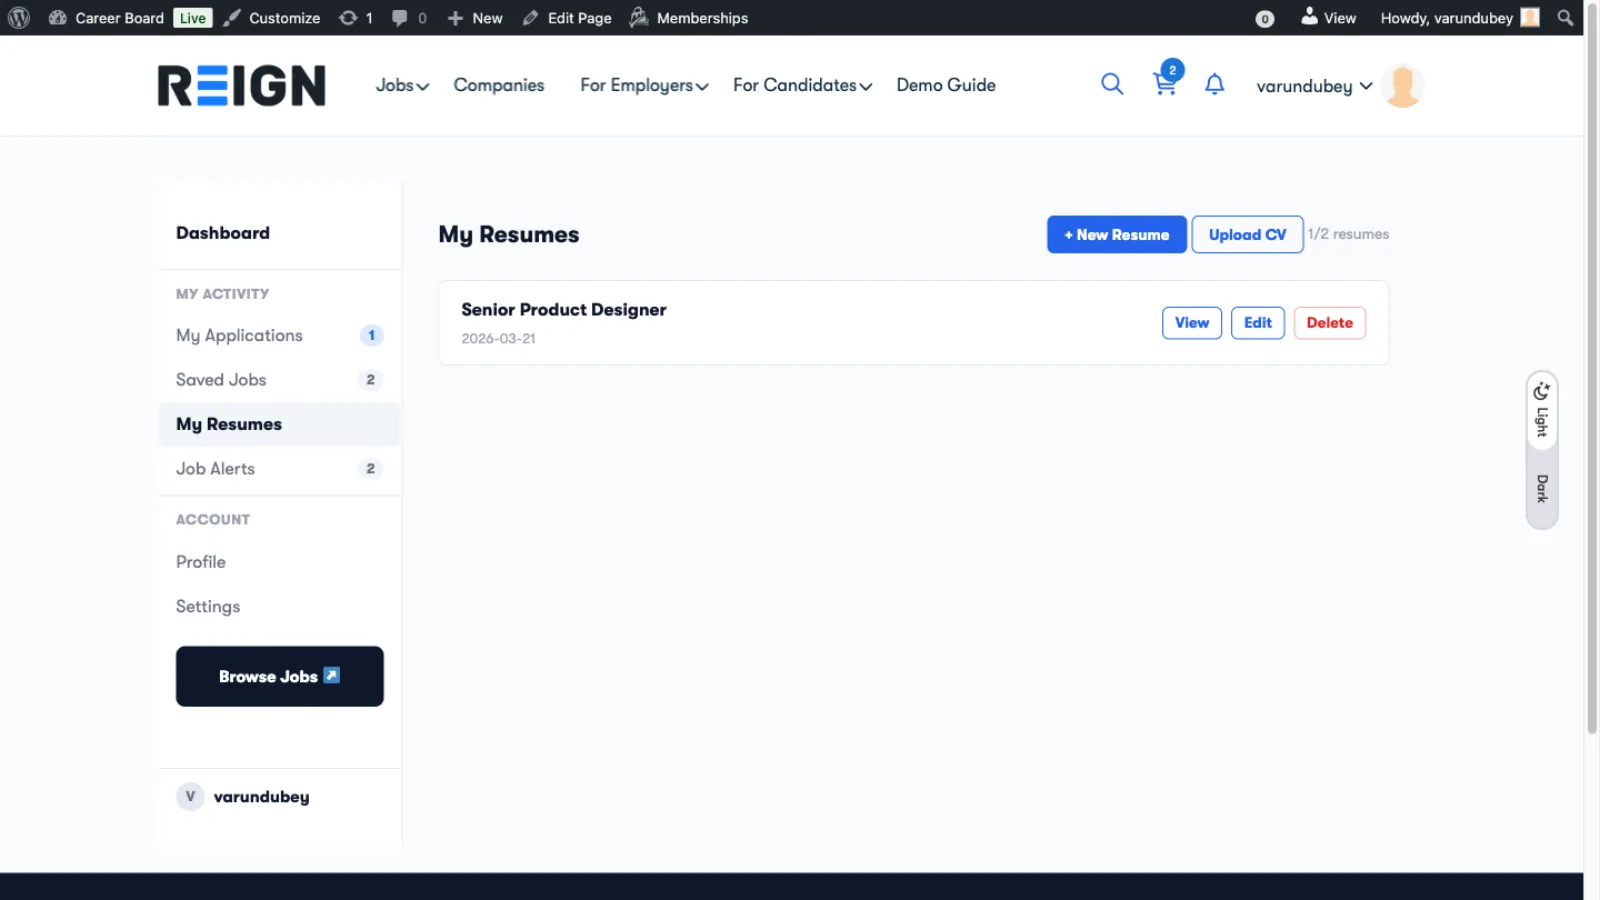Open the WordPress logo menu
The height and width of the screenshot is (900, 1600).
(x=19, y=18)
